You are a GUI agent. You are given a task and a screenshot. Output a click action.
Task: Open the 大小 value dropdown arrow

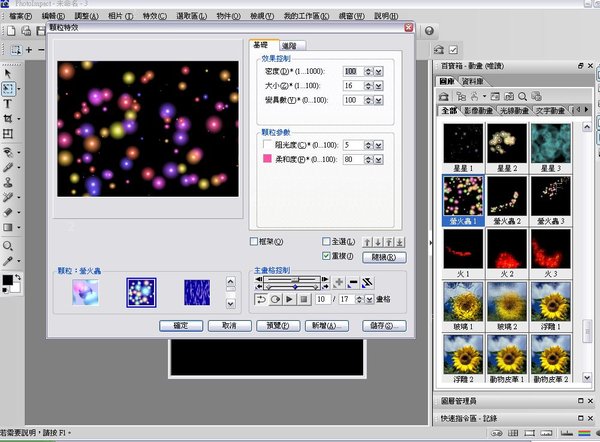pyautogui.click(x=378, y=87)
